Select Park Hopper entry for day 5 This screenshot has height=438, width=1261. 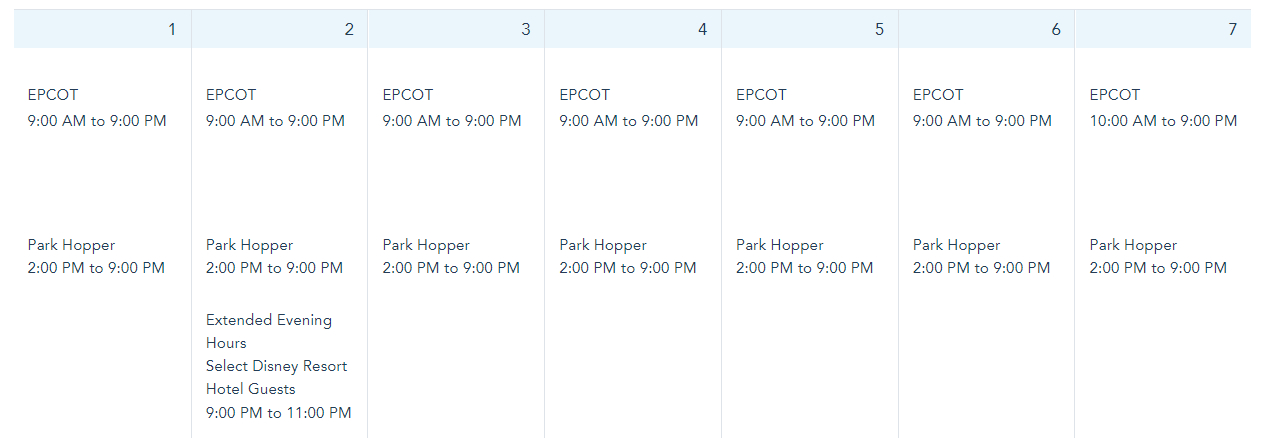[780, 245]
